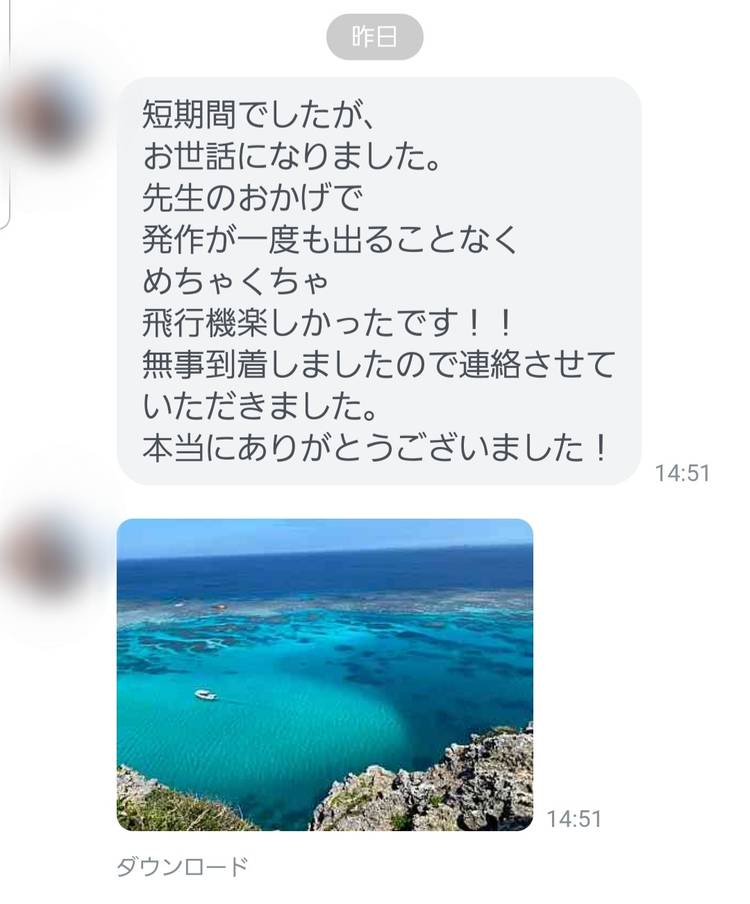Viewport: 750px width, 904px height.
Task: Click the white boat in the photo
Action: click(206, 695)
